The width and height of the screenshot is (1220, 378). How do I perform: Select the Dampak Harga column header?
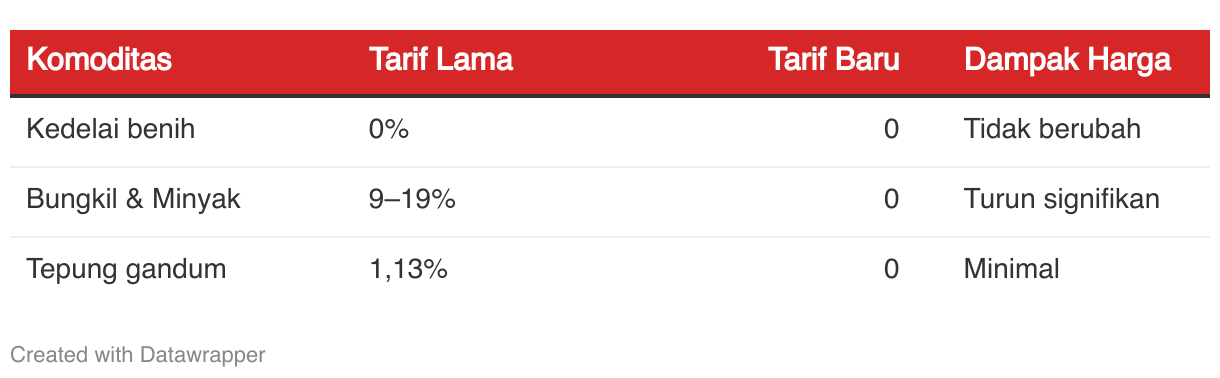[x=1067, y=60]
